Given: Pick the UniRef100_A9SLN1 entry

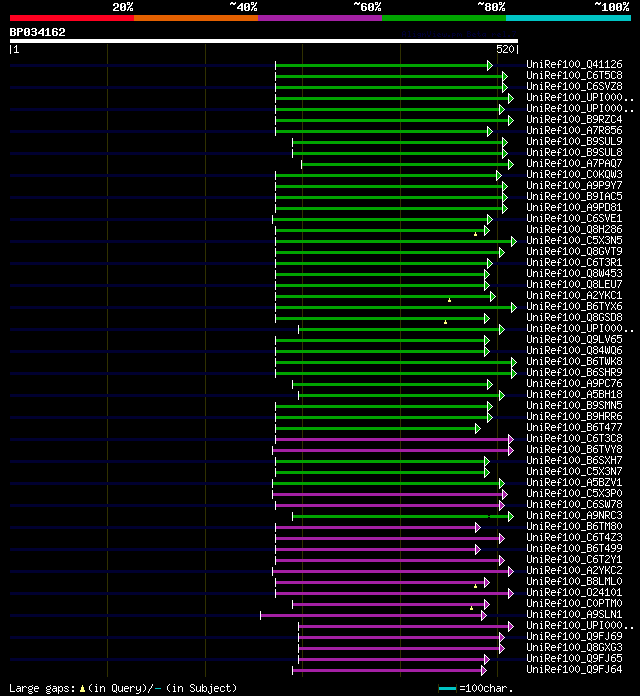Looking at the screenshot, I should [x=574, y=614].
